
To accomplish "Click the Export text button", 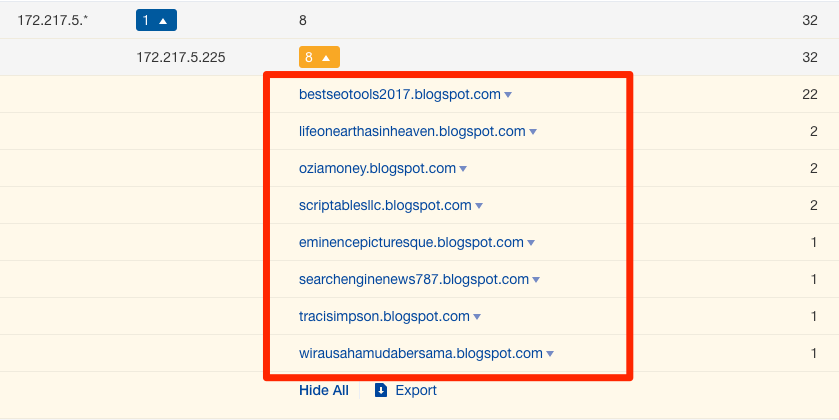I will 416,391.
